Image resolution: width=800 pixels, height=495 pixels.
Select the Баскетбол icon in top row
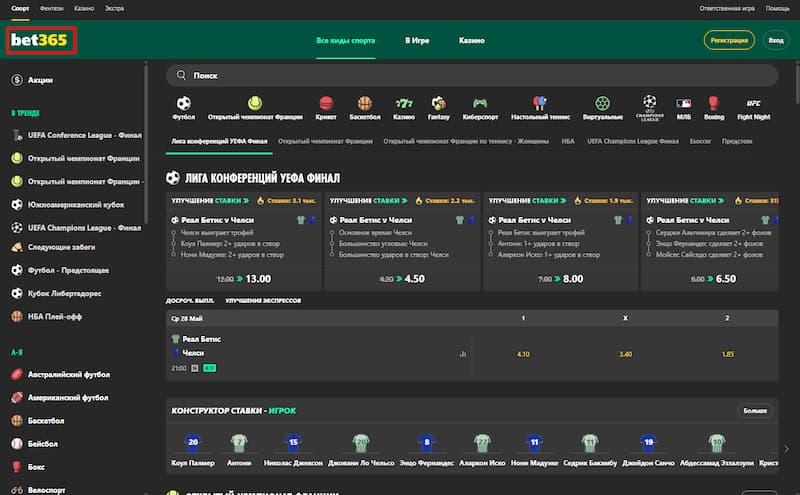[365, 108]
